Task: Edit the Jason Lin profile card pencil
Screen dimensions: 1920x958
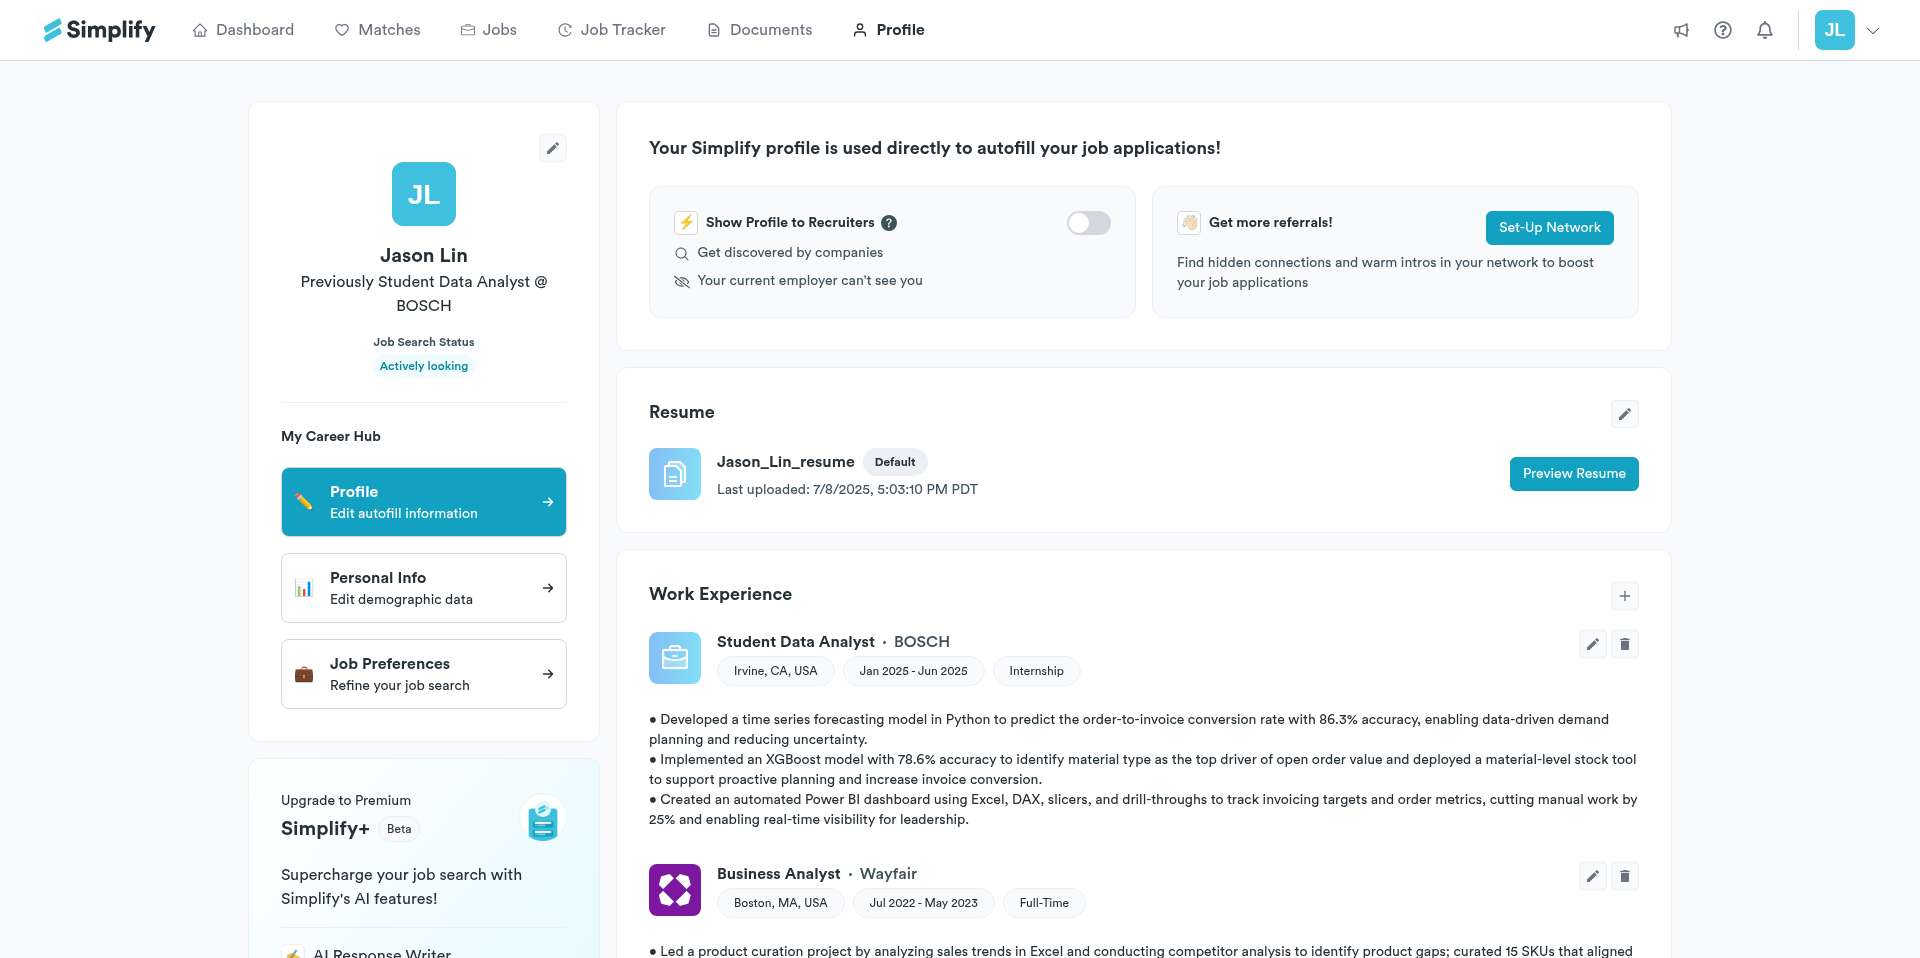Action: tap(553, 148)
